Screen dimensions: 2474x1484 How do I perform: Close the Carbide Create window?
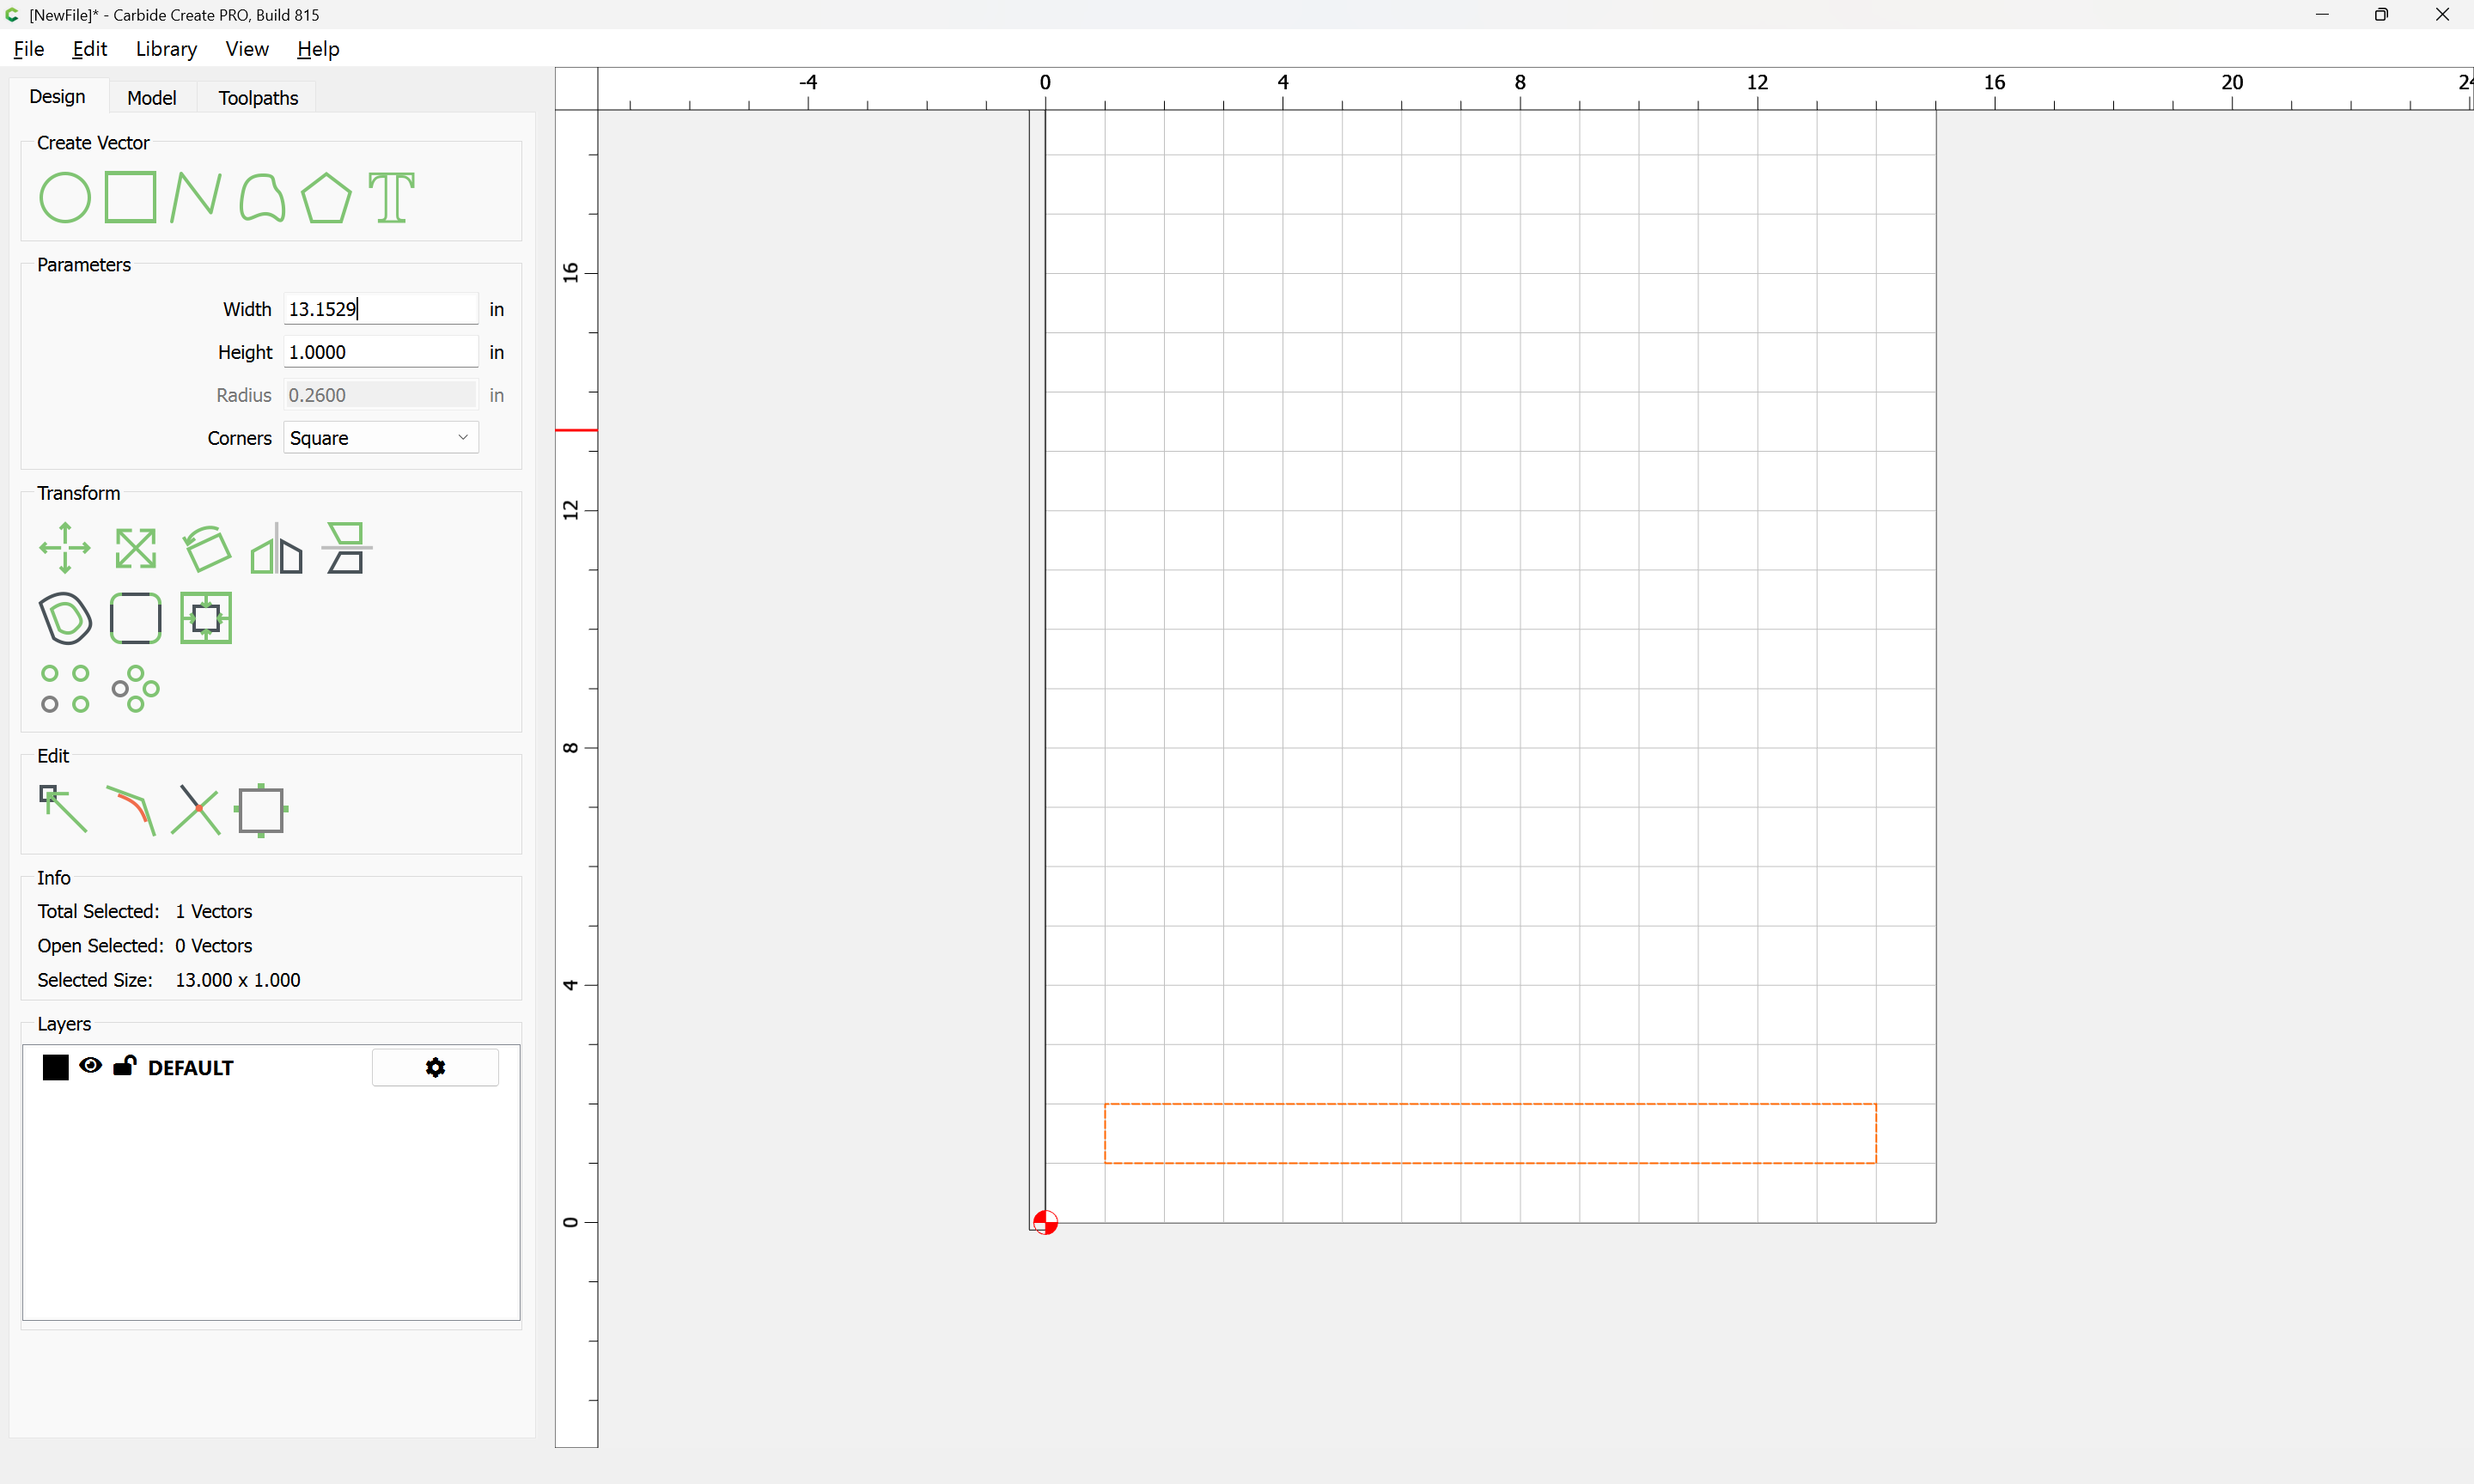(2442, 15)
